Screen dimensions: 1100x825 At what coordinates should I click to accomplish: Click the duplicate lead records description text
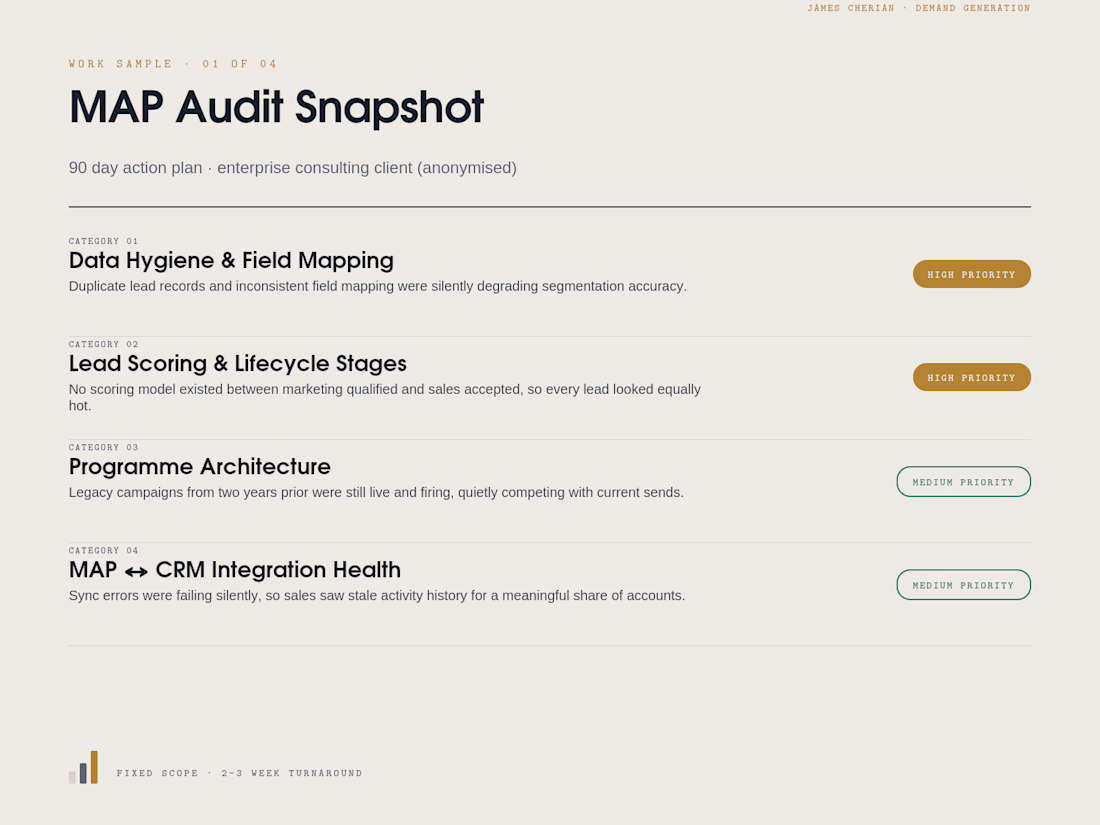pyautogui.click(x=377, y=286)
